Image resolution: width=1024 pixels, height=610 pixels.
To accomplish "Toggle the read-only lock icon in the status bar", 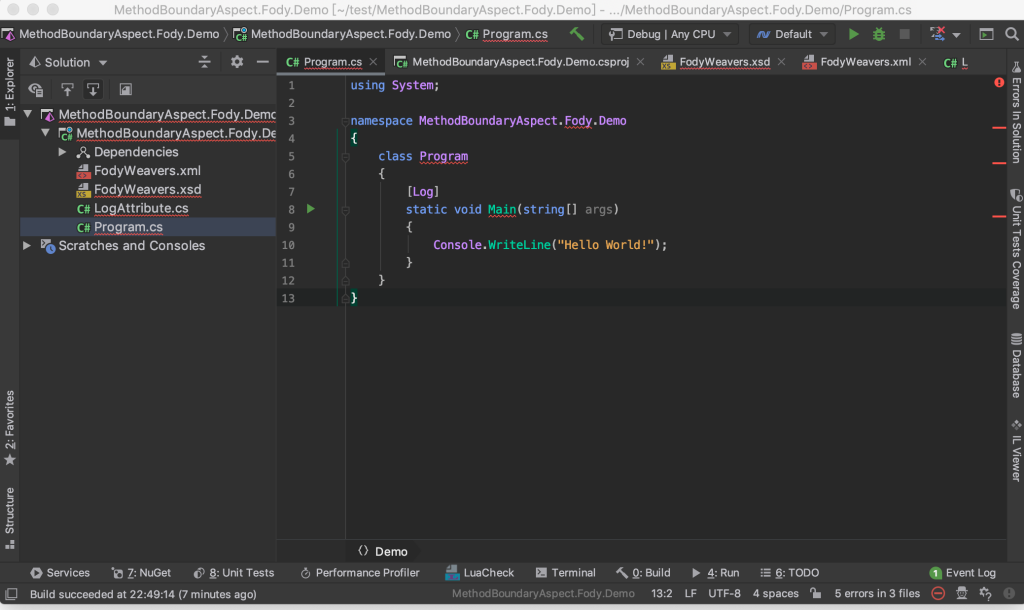I will (816, 594).
